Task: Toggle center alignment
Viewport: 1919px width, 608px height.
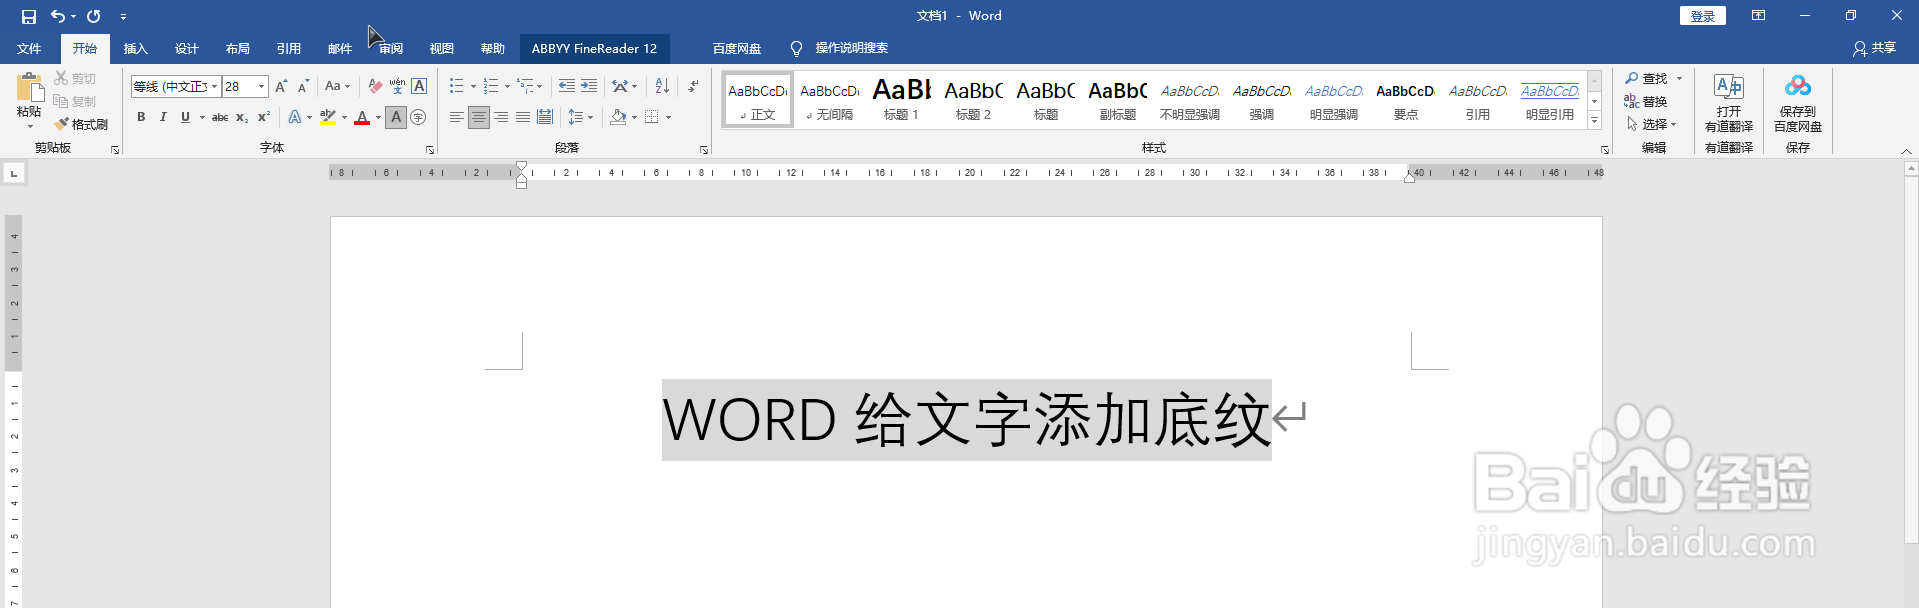Action: (479, 117)
